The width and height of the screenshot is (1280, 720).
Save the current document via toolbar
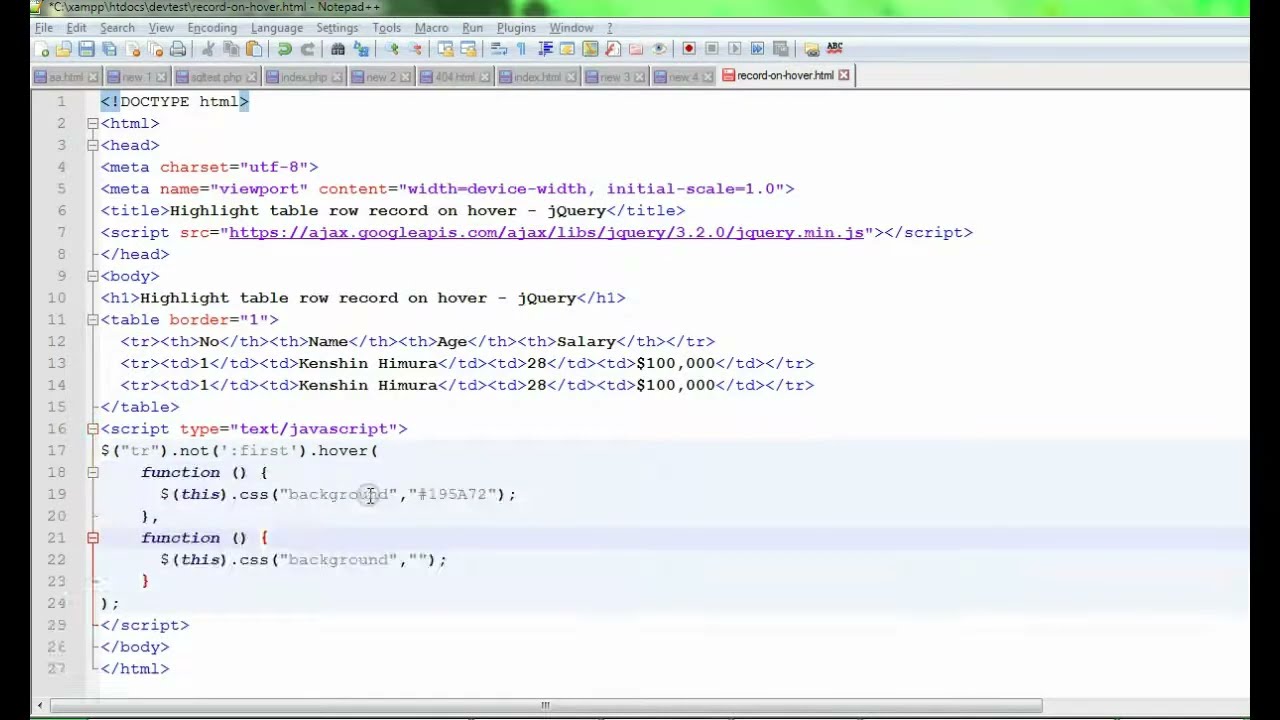tap(86, 49)
